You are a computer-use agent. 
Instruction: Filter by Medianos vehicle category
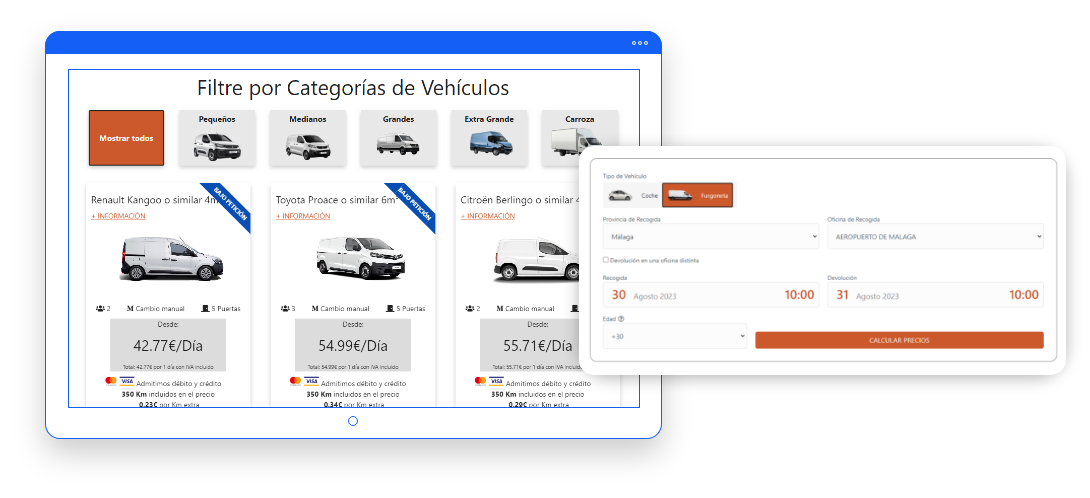click(x=308, y=138)
